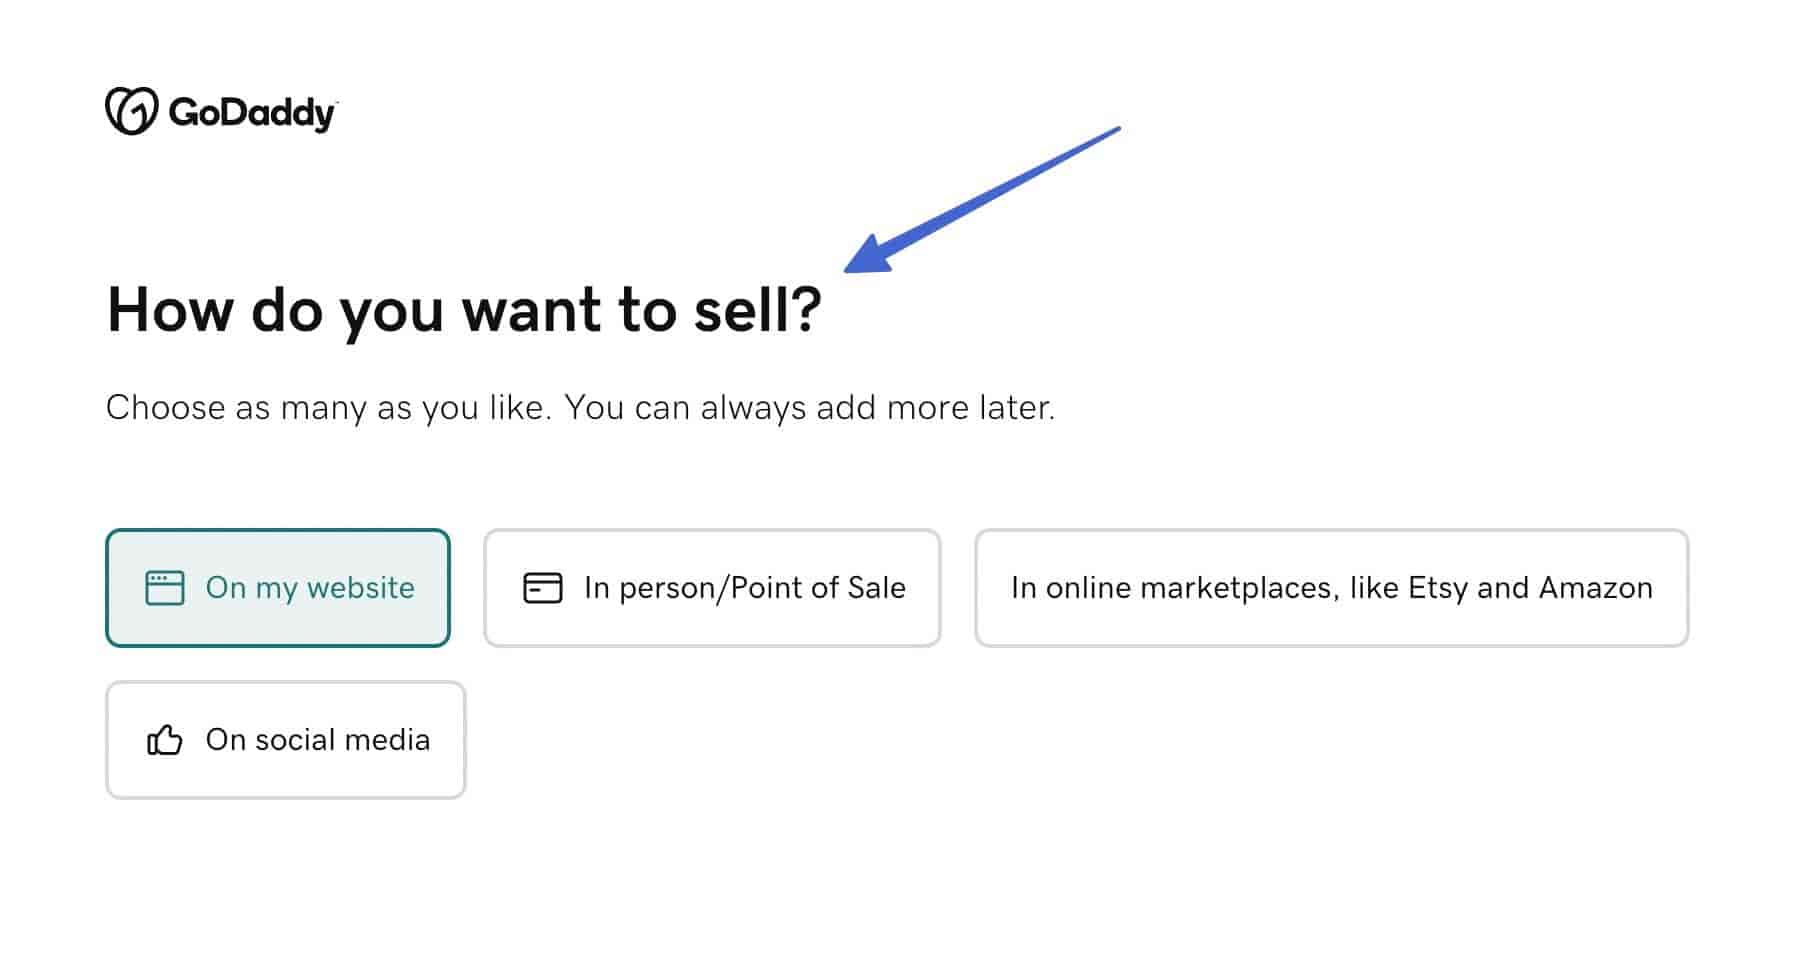The width and height of the screenshot is (1794, 970).
Task: Select the In person/Point of Sale option
Action: coord(712,588)
